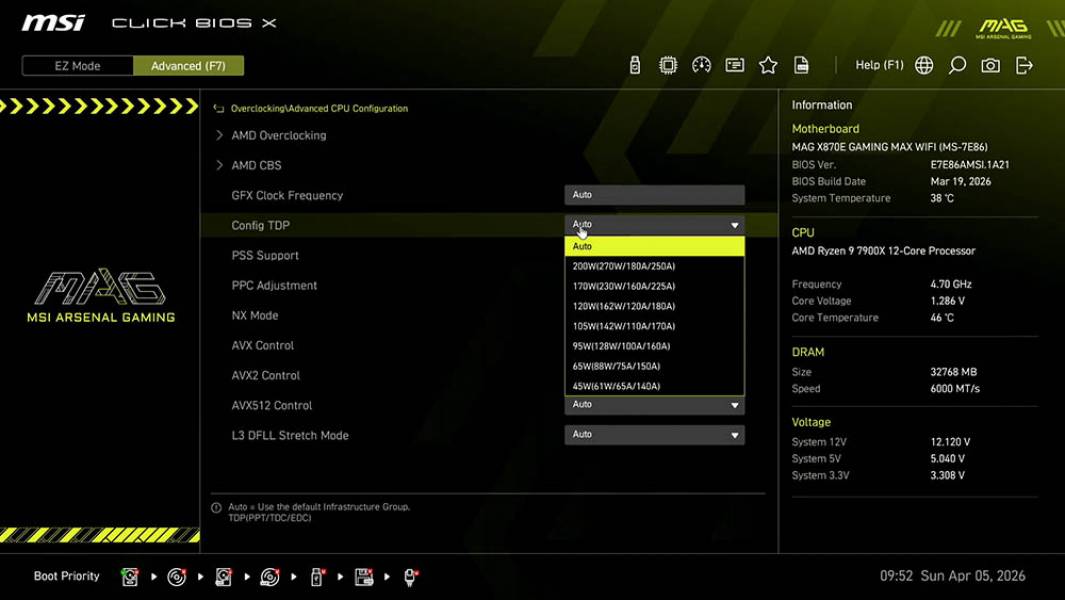The image size is (1065, 600).
Task: Open the M-Flash BIOS update icon
Action: click(635, 65)
